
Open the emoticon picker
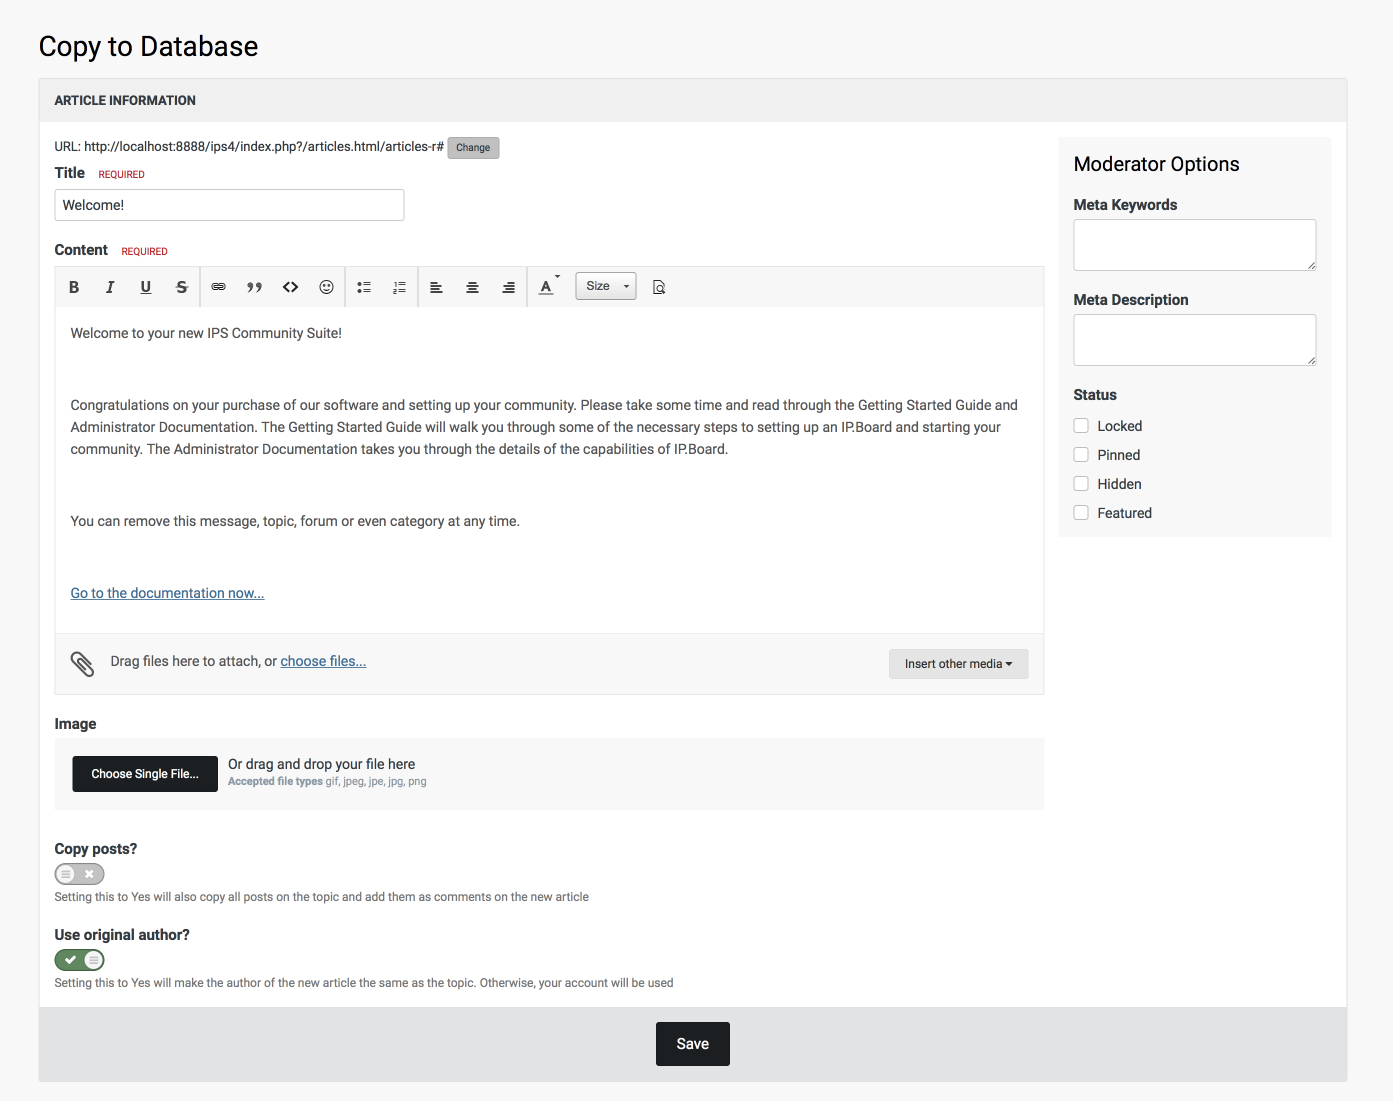click(326, 287)
